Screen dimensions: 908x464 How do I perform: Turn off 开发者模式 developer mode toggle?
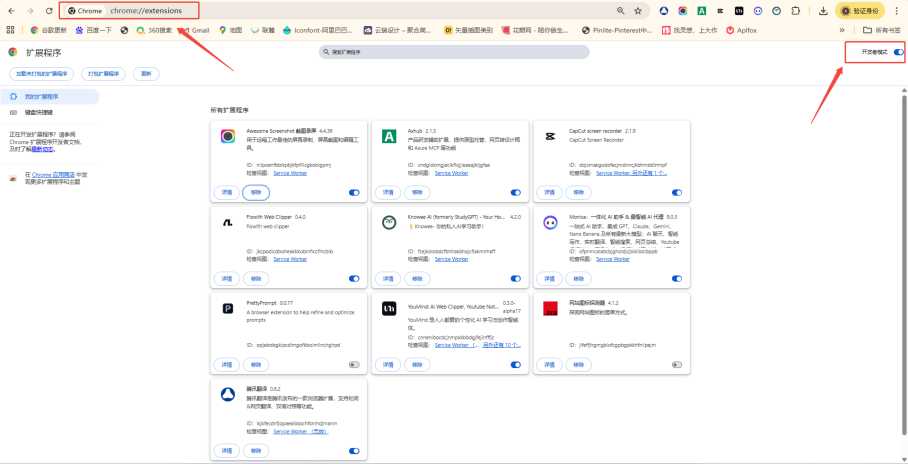coord(898,51)
